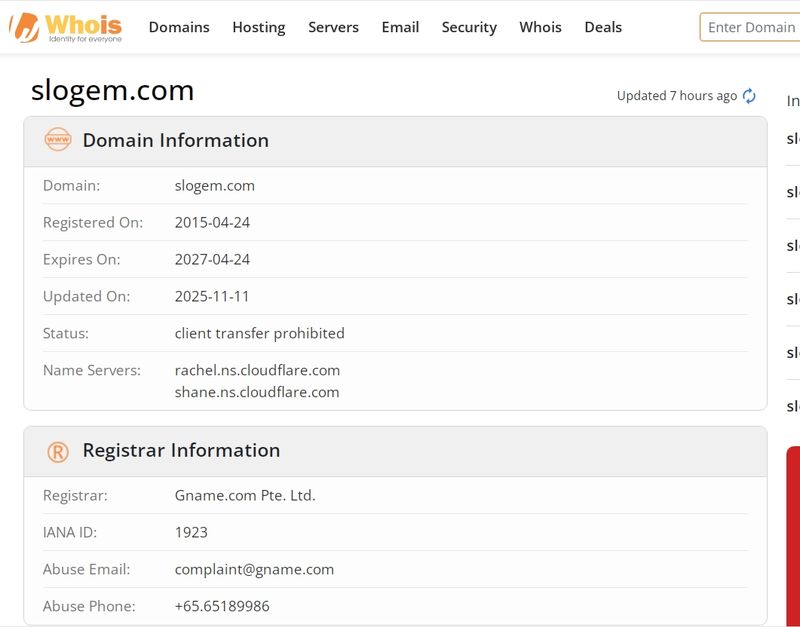
Task: Refresh the record via the update icon
Action: pyautogui.click(x=749, y=96)
